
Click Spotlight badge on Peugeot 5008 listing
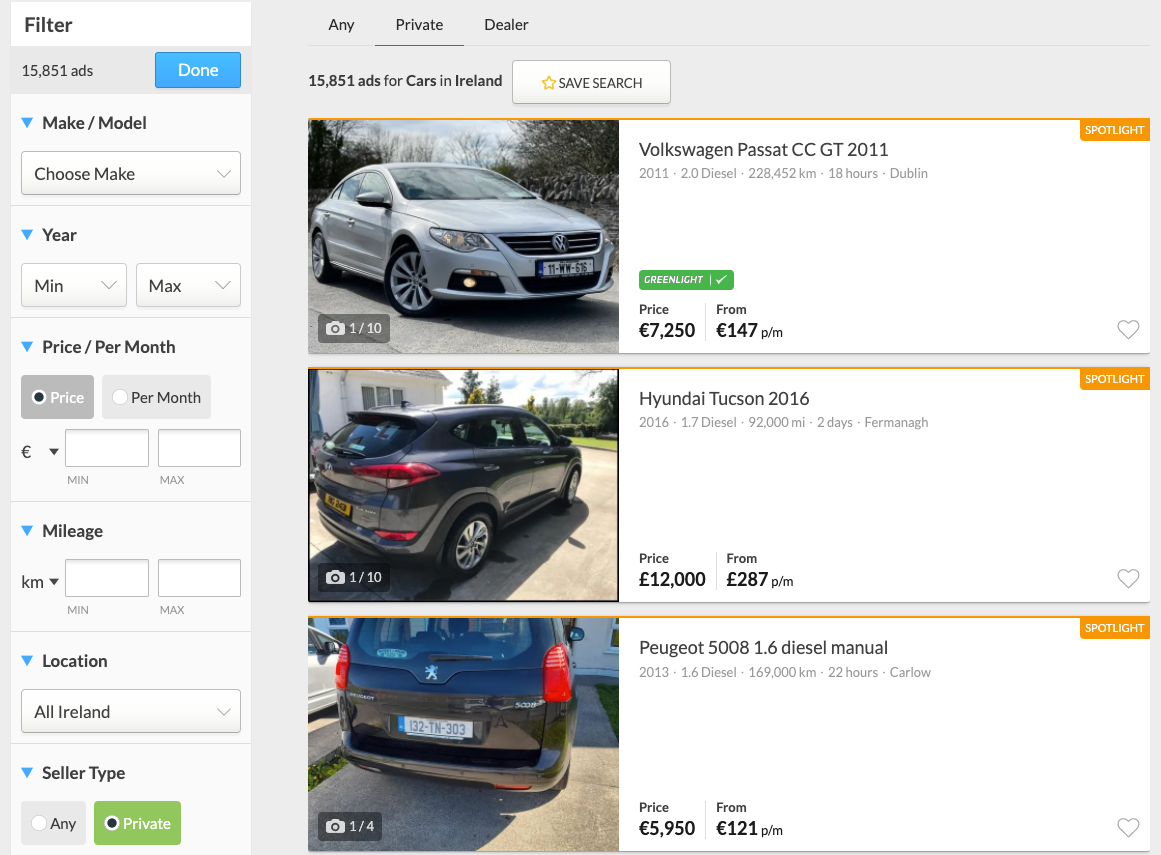tap(1114, 628)
